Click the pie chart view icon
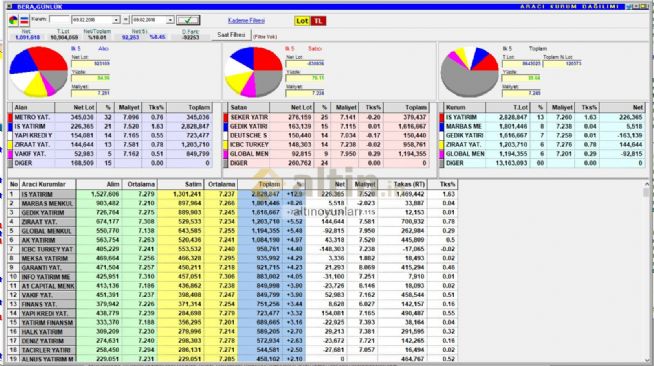 (13, 20)
